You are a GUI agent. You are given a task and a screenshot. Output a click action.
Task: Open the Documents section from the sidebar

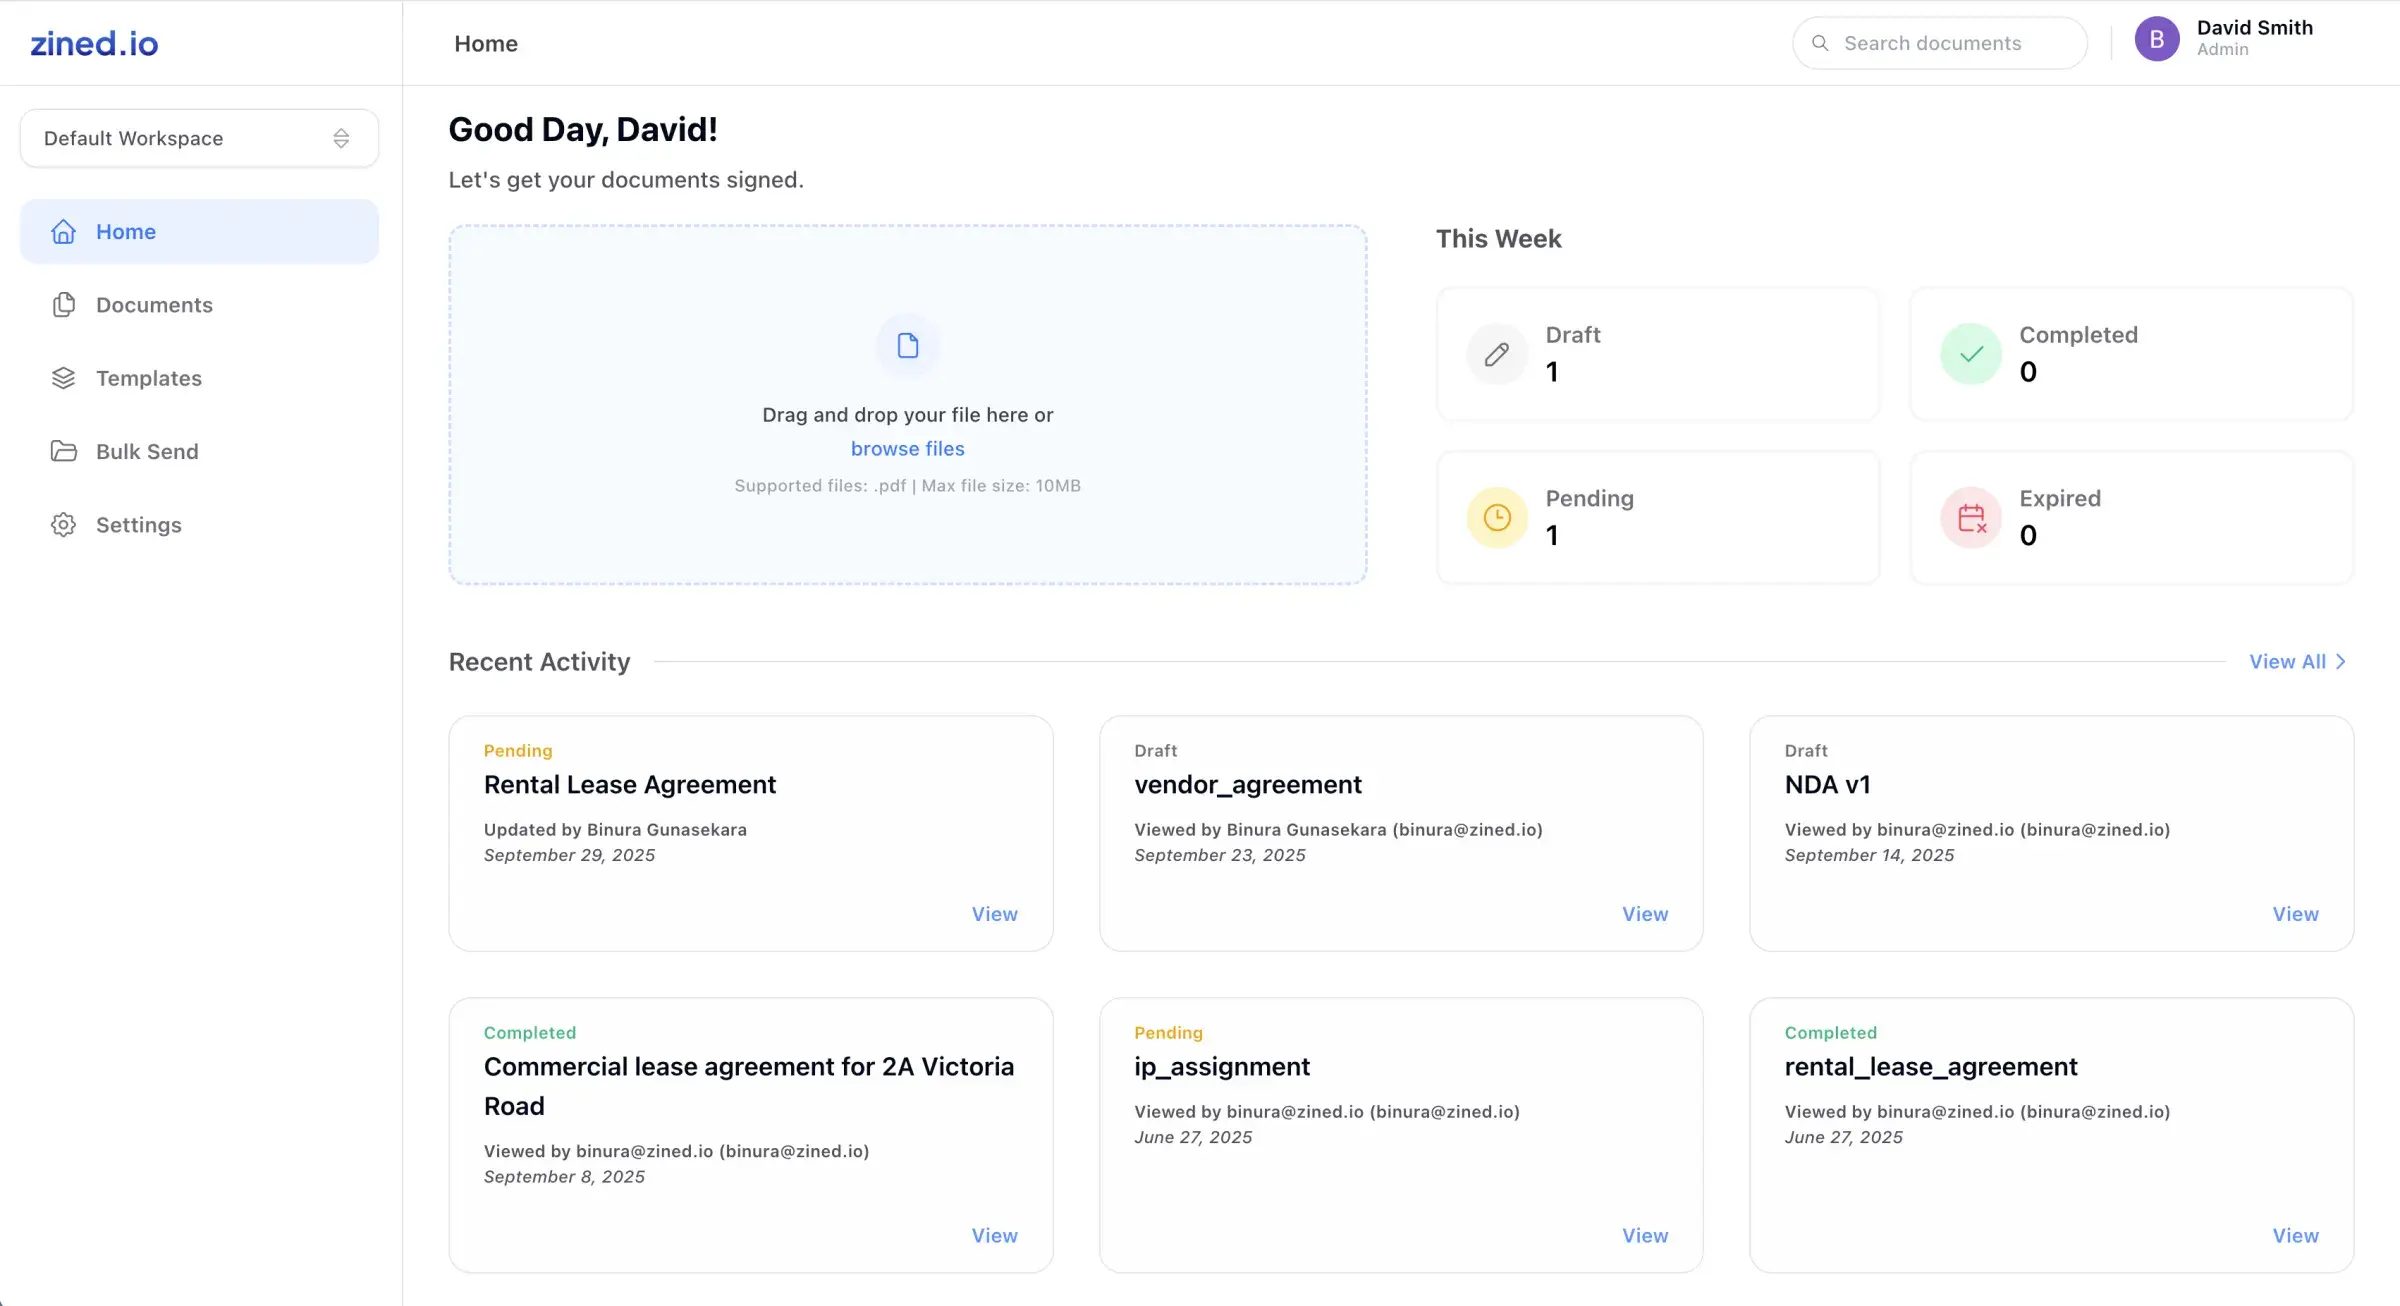154,304
